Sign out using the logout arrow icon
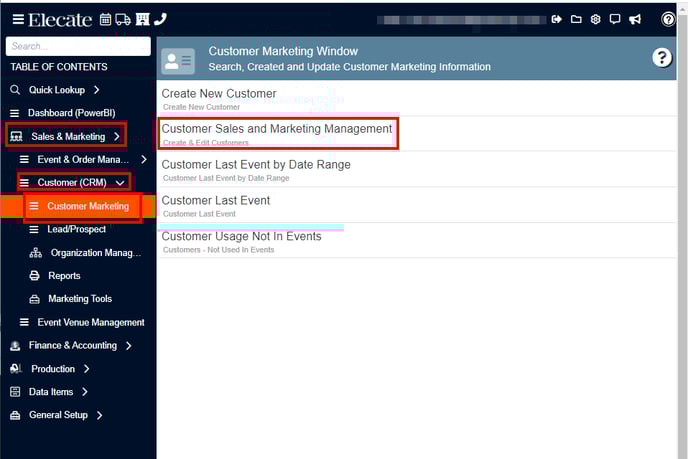688x459 pixels. point(556,19)
